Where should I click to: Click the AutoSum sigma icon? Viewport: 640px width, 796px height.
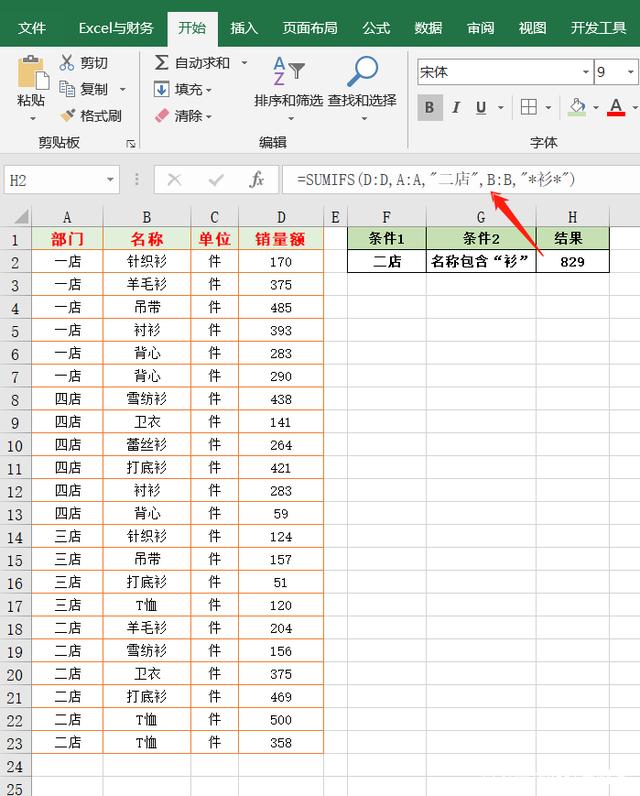[x=162, y=63]
